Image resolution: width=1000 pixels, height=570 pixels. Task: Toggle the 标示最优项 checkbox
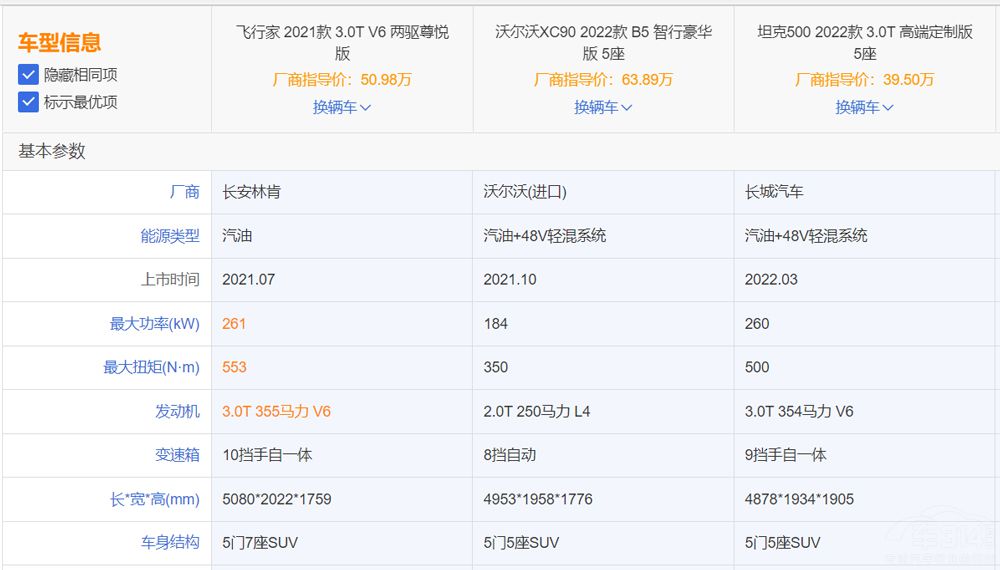(x=28, y=101)
